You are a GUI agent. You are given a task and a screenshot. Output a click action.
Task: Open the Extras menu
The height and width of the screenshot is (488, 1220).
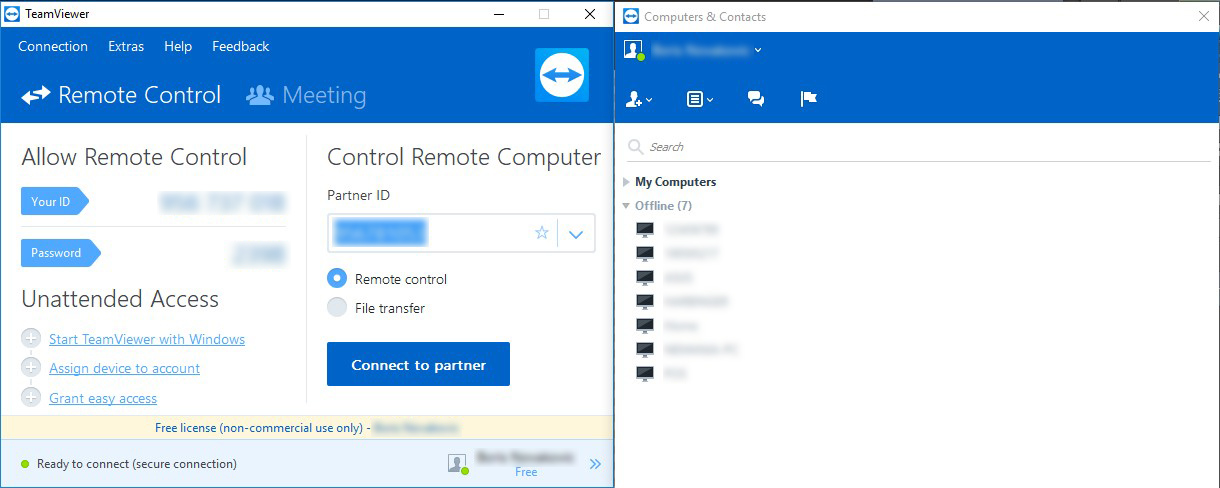coord(126,46)
